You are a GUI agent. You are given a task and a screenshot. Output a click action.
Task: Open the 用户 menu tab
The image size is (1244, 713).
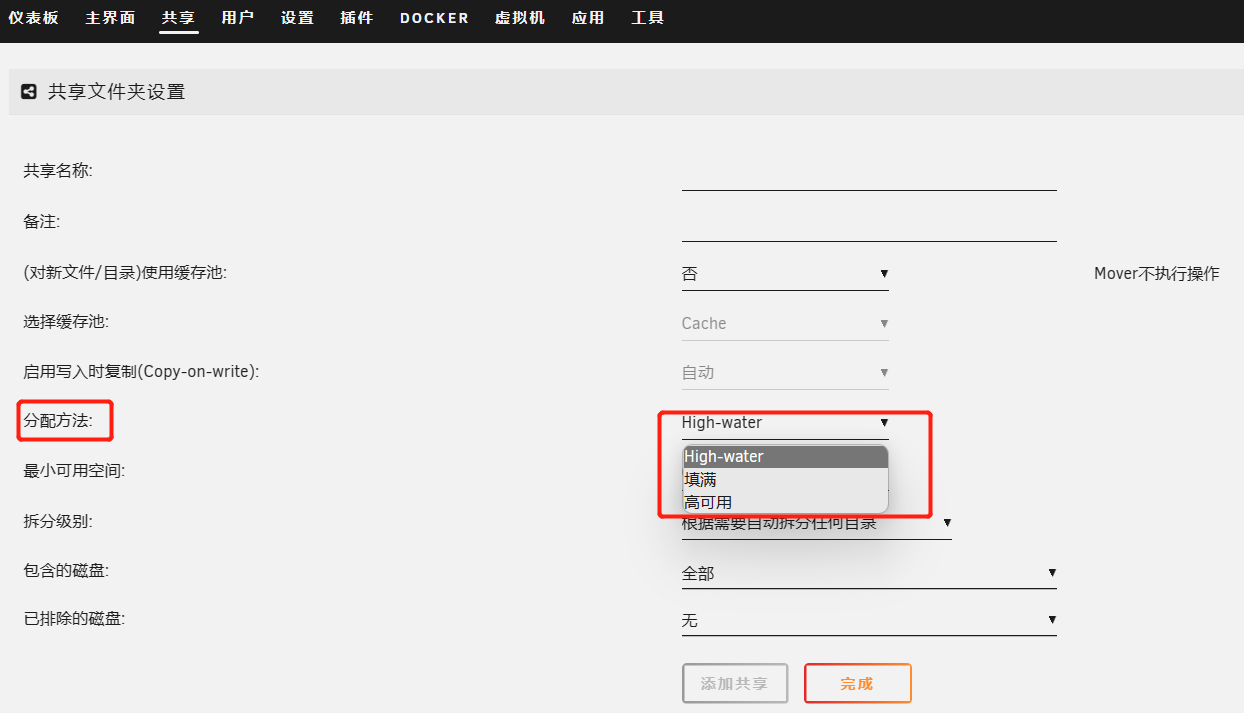pos(238,18)
